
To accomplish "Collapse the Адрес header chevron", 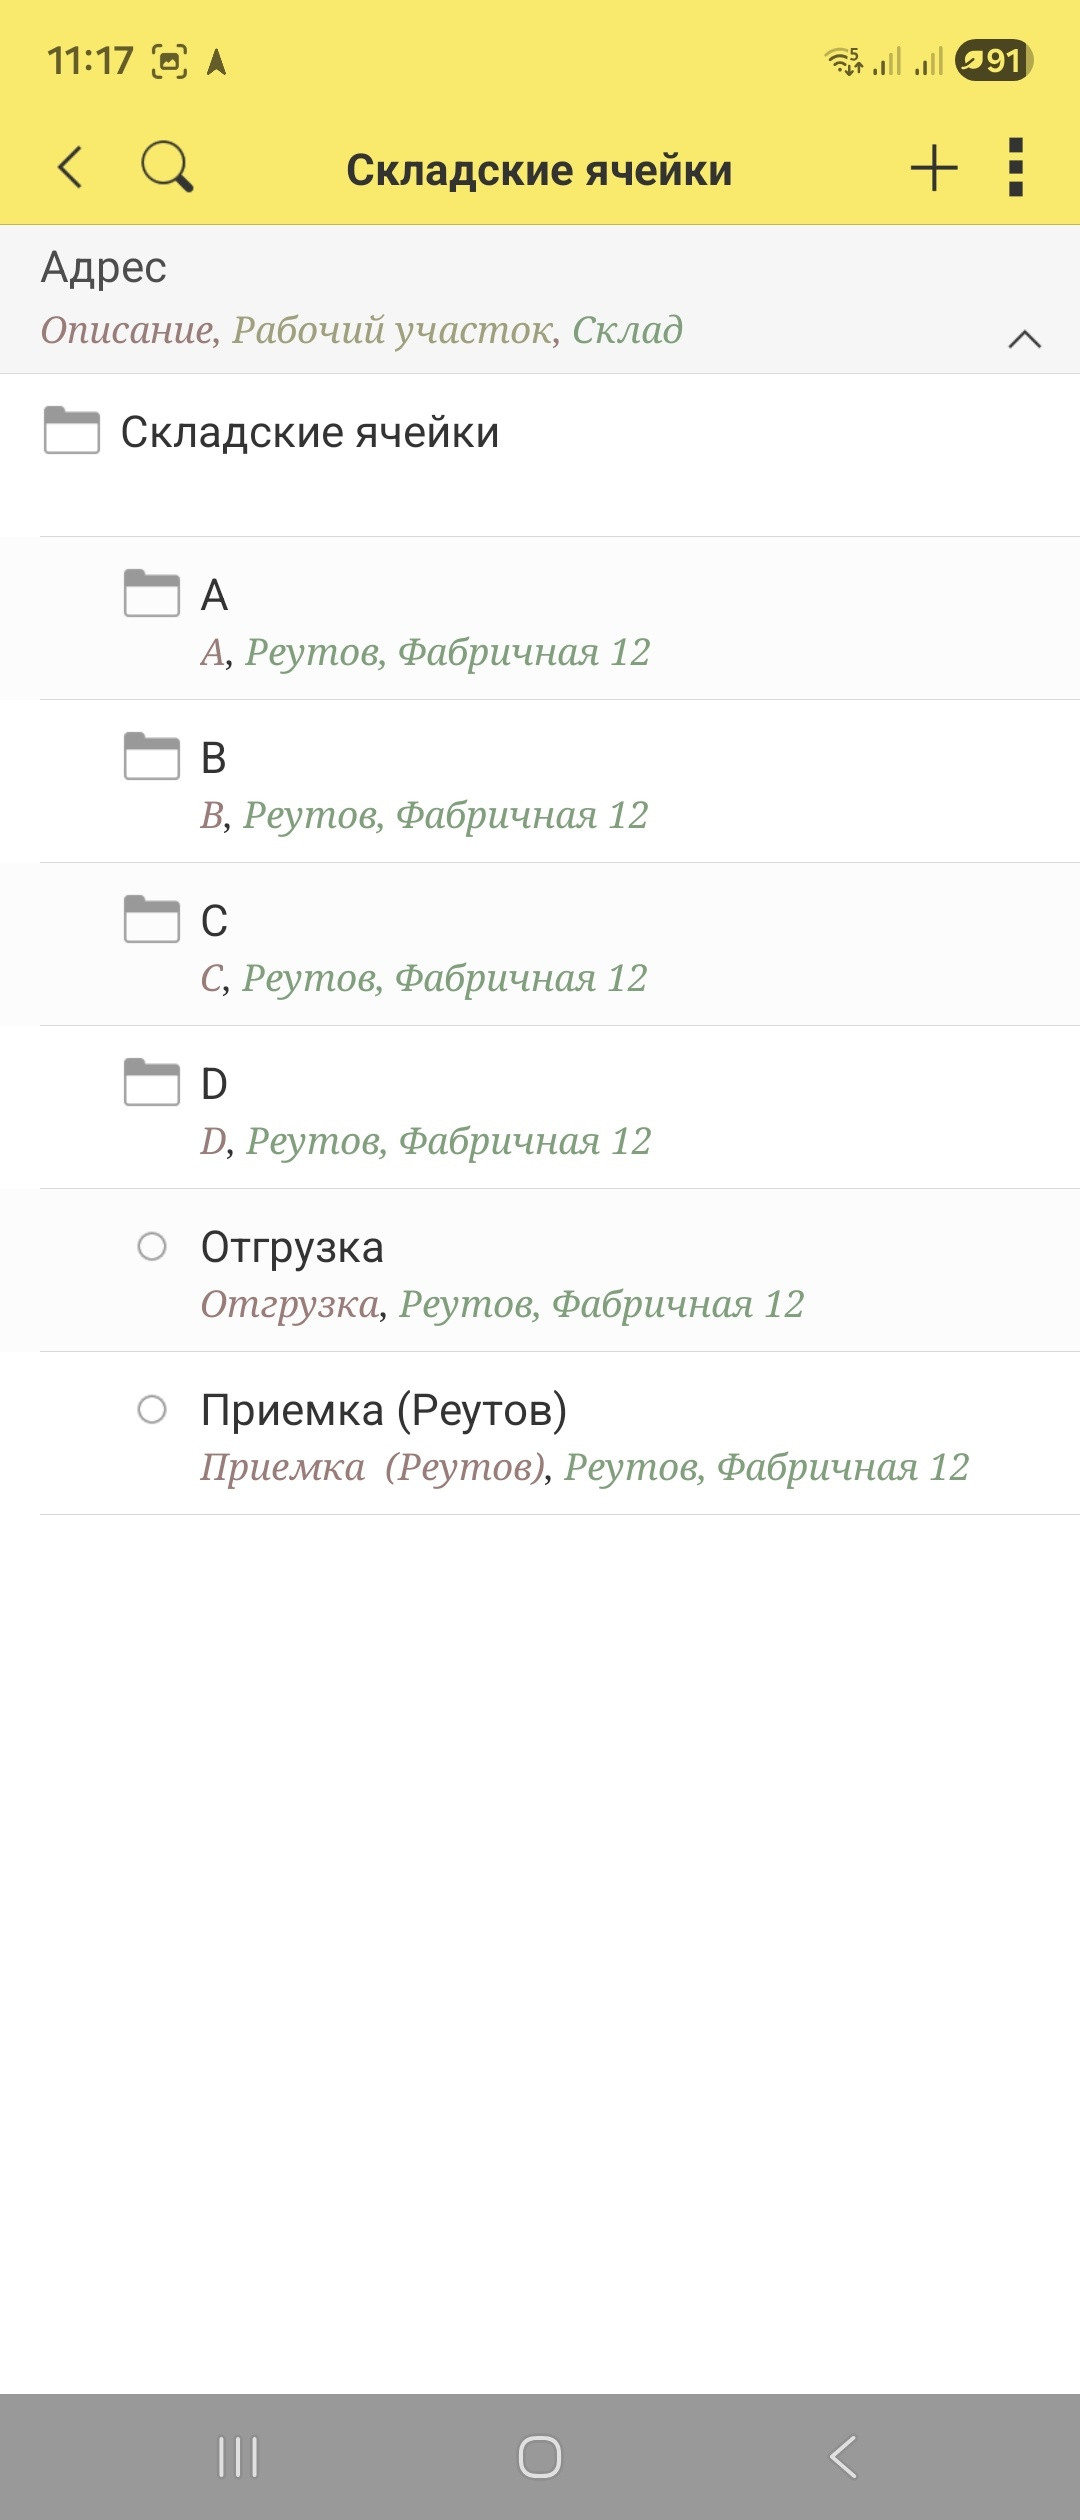I will 1025,339.
